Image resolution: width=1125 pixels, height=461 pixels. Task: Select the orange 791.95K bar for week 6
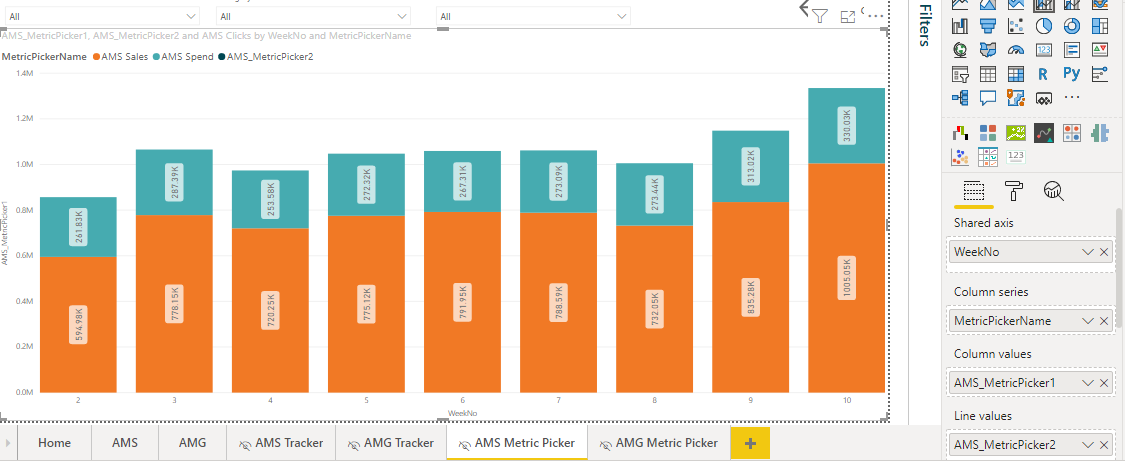pos(462,302)
